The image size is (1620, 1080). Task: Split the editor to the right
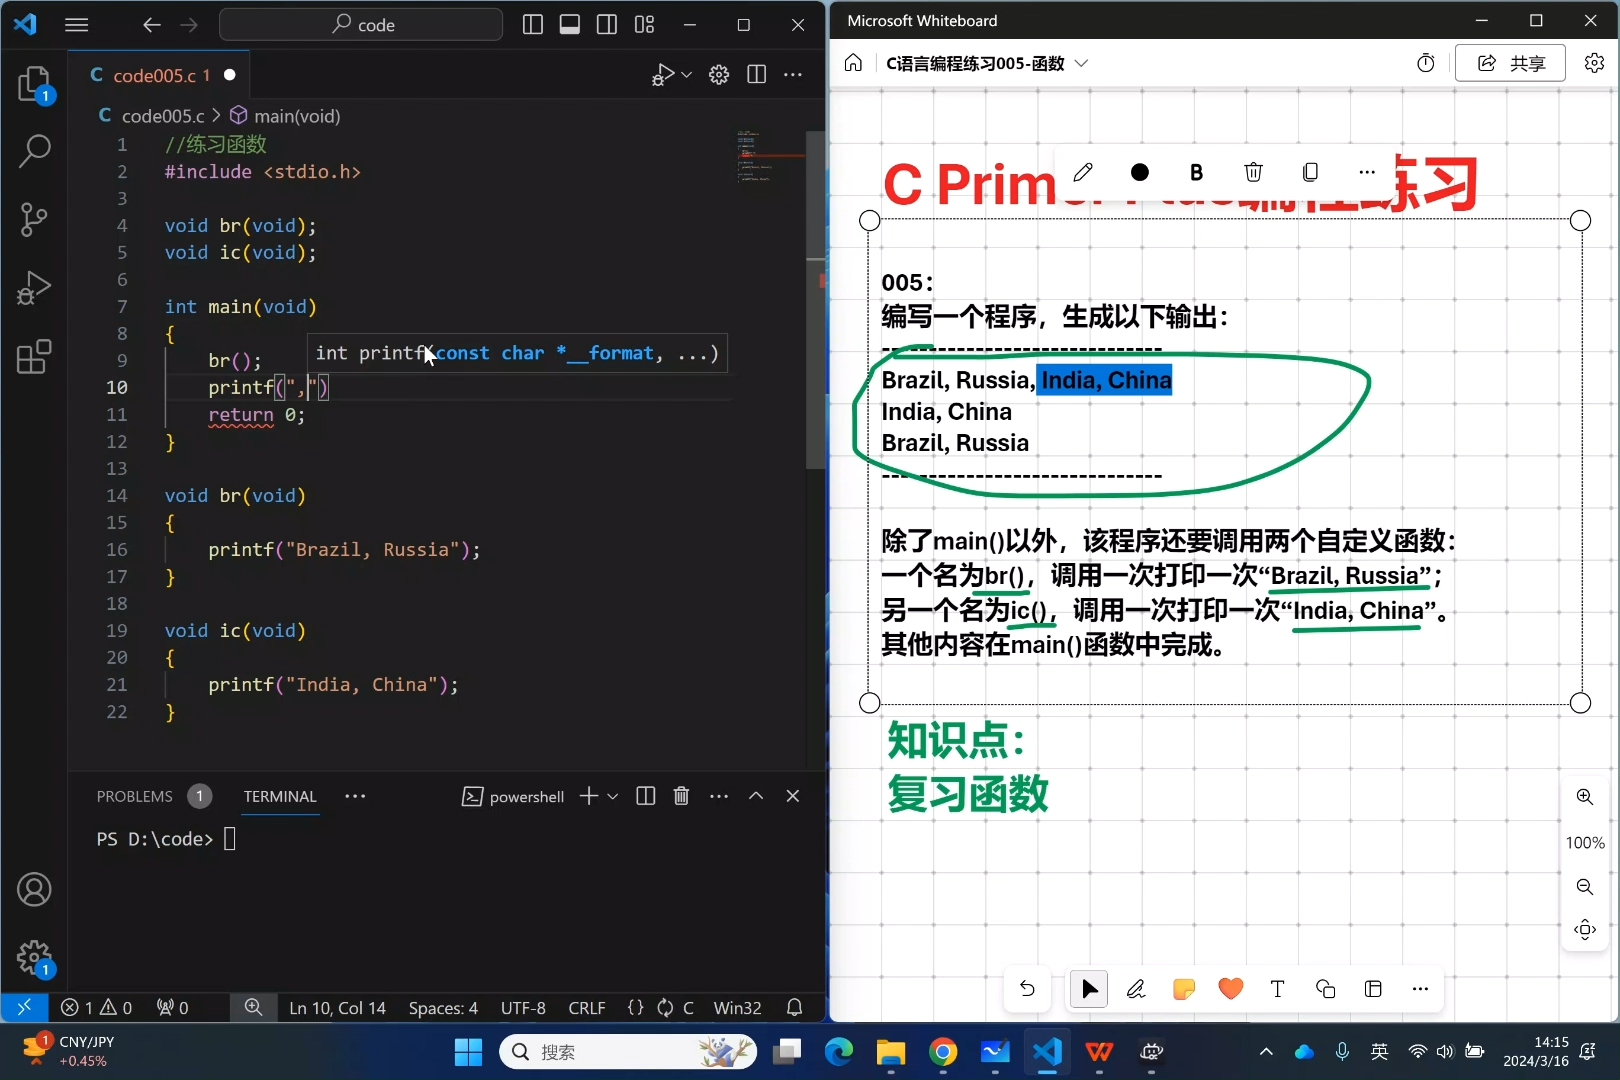pos(756,75)
